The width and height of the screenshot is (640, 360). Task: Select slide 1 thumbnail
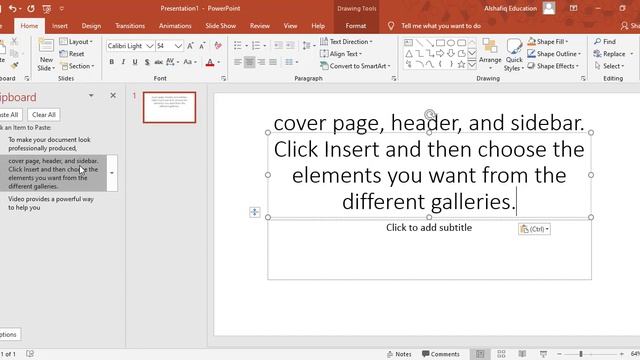pos(169,107)
